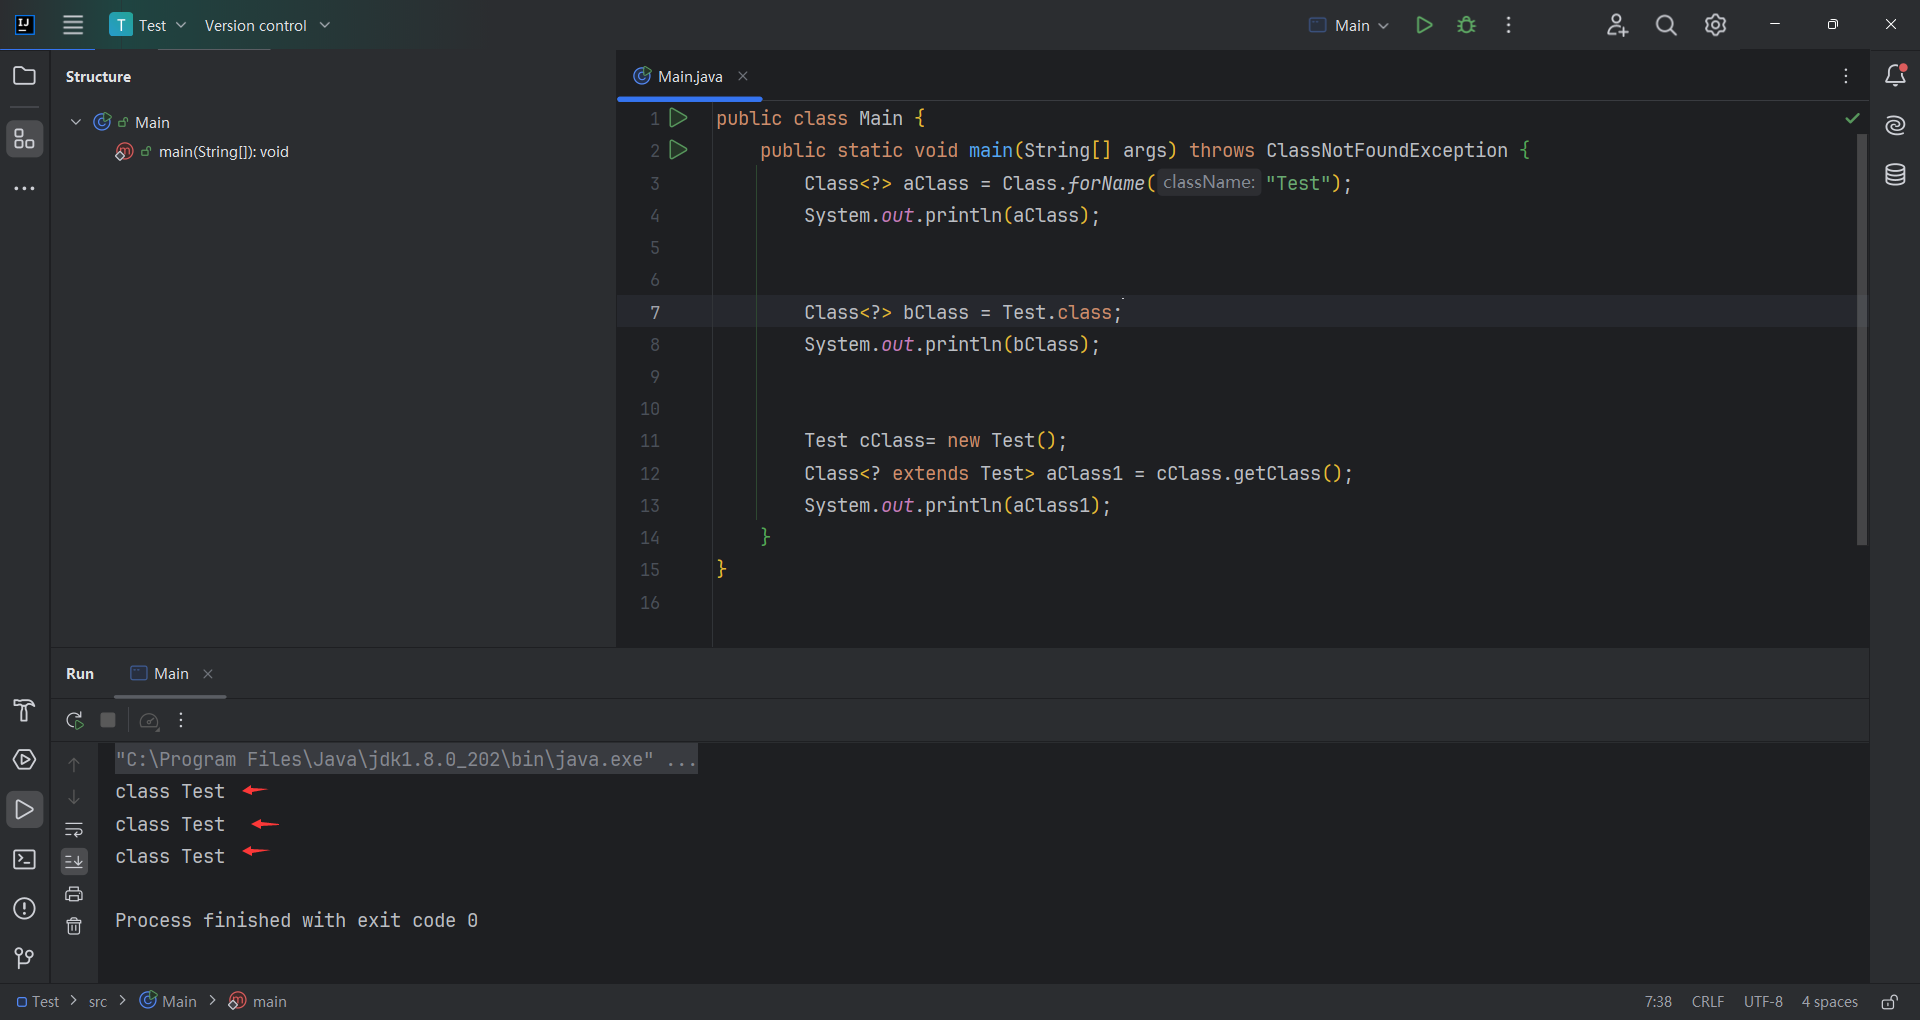Select the Main class in the Structure tree
Image resolution: width=1920 pixels, height=1020 pixels.
click(152, 122)
